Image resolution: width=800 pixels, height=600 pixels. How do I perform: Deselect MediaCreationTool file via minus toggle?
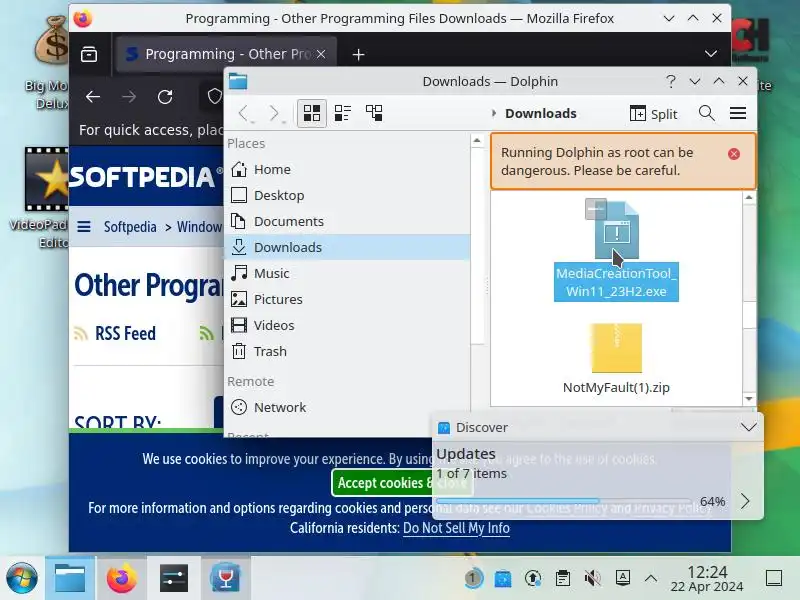click(595, 209)
